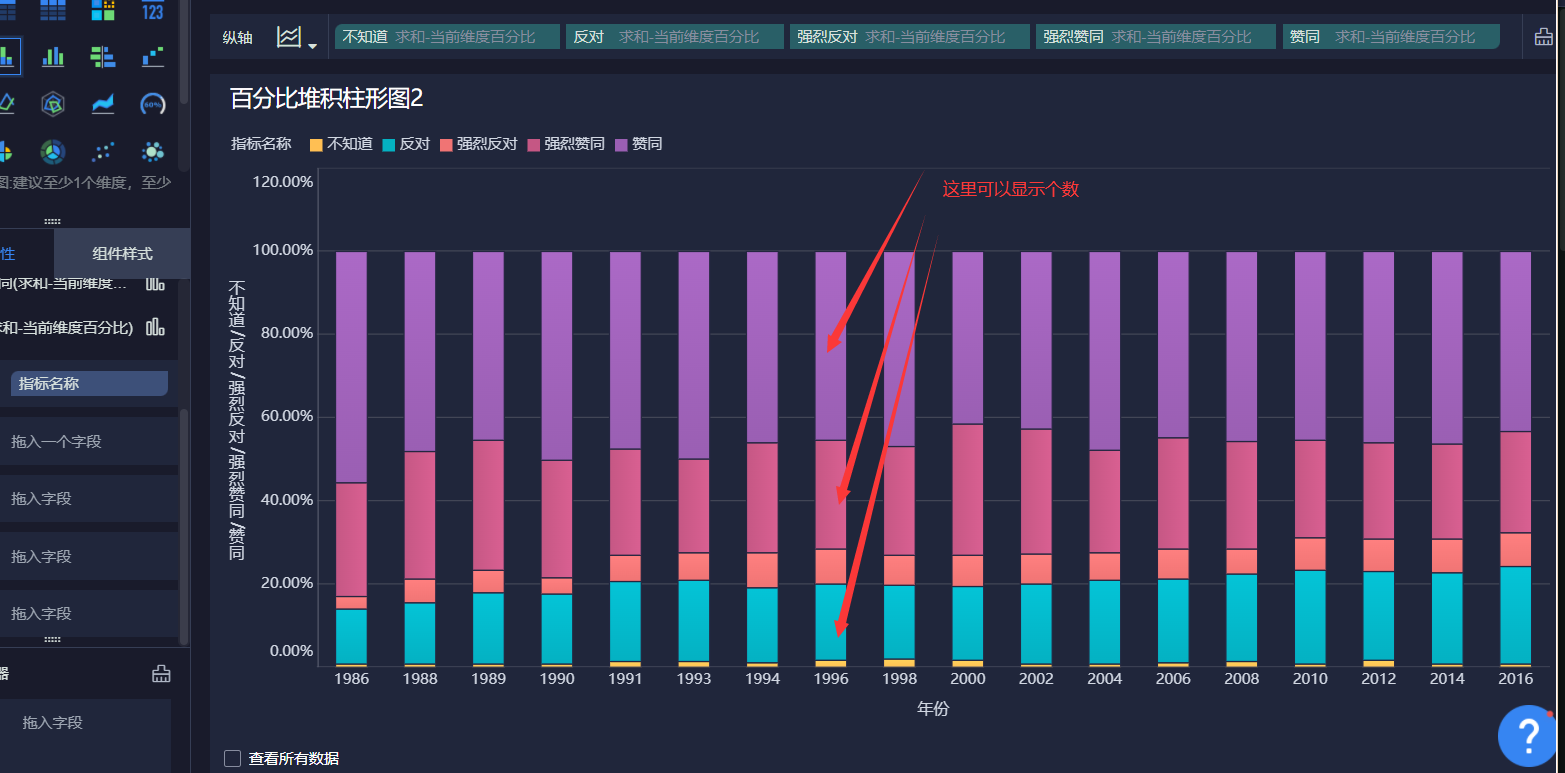Image resolution: width=1565 pixels, height=773 pixels.
Task: Click the cyan 反对 segment of 2016 bar
Action: tap(1516, 615)
